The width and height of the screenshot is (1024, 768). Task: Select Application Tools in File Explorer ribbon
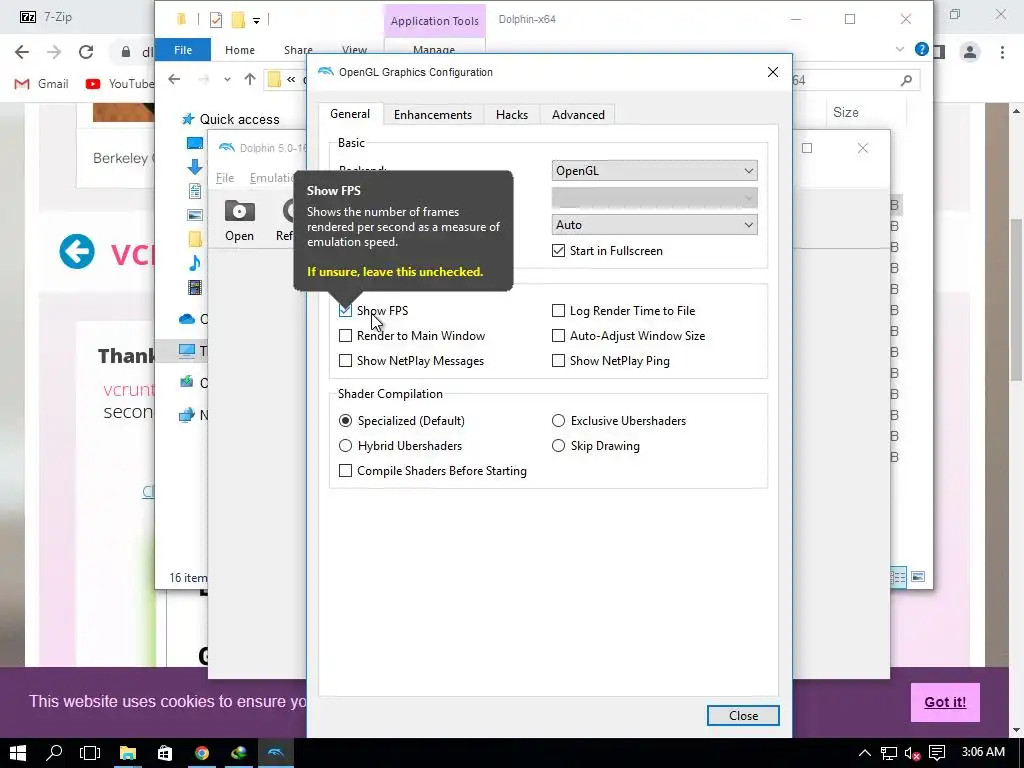click(434, 21)
